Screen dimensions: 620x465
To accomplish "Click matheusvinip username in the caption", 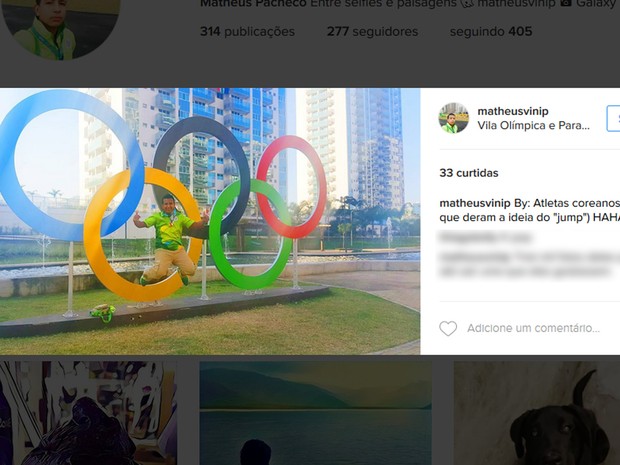I will pyautogui.click(x=475, y=203).
